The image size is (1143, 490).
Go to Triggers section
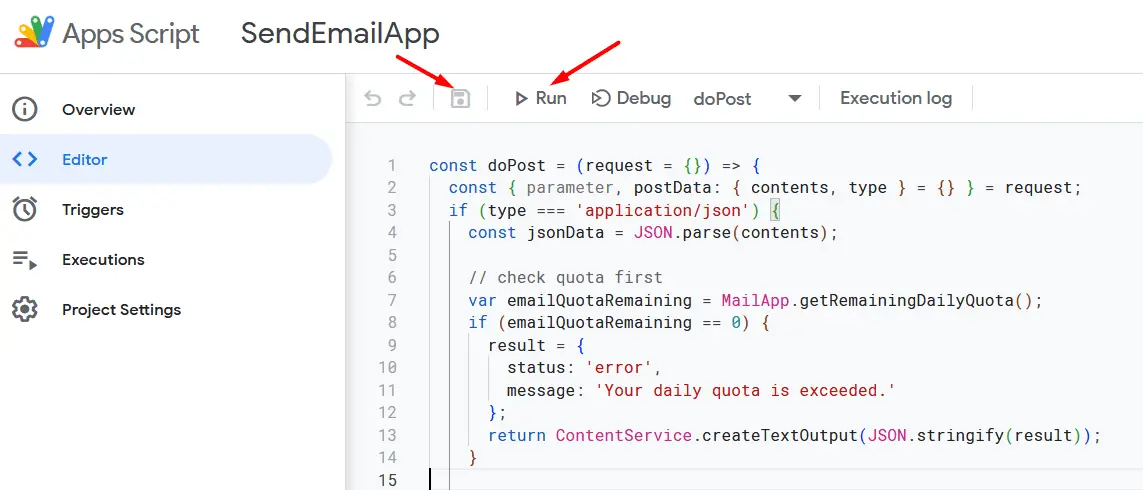tap(92, 209)
